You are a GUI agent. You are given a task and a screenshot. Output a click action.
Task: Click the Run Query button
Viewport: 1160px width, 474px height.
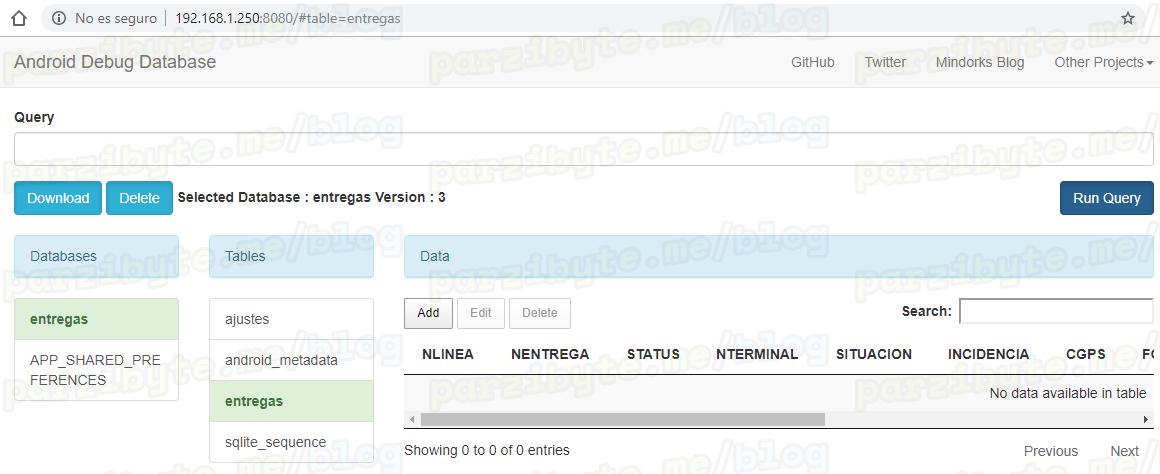tap(1106, 198)
